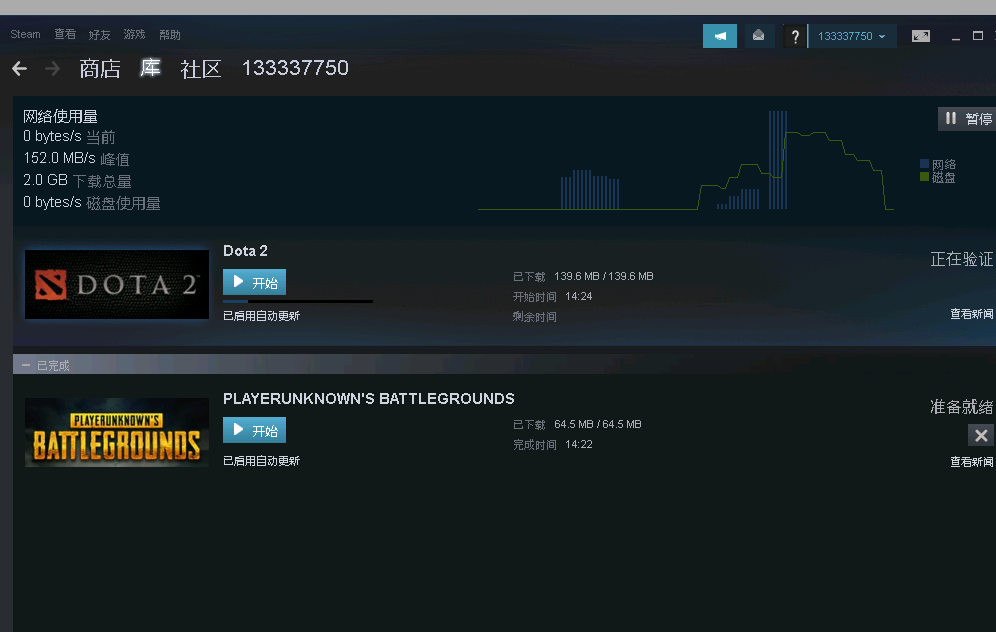Click the 网络使用量 heading
The width and height of the screenshot is (996, 632).
pos(60,116)
